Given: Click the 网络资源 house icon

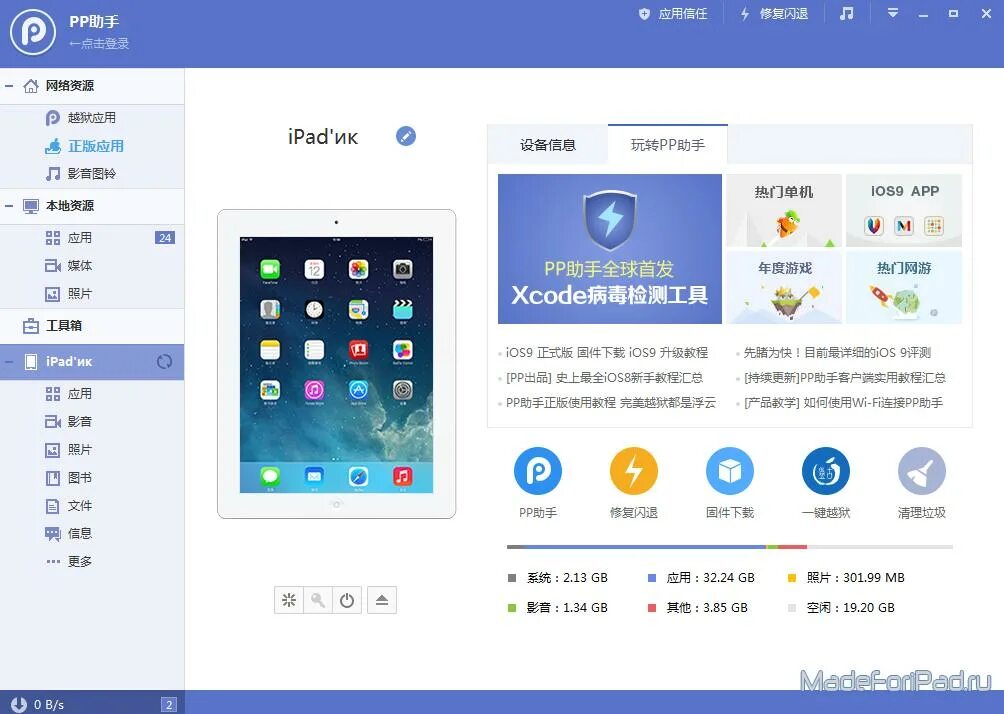Looking at the screenshot, I should coord(30,86).
